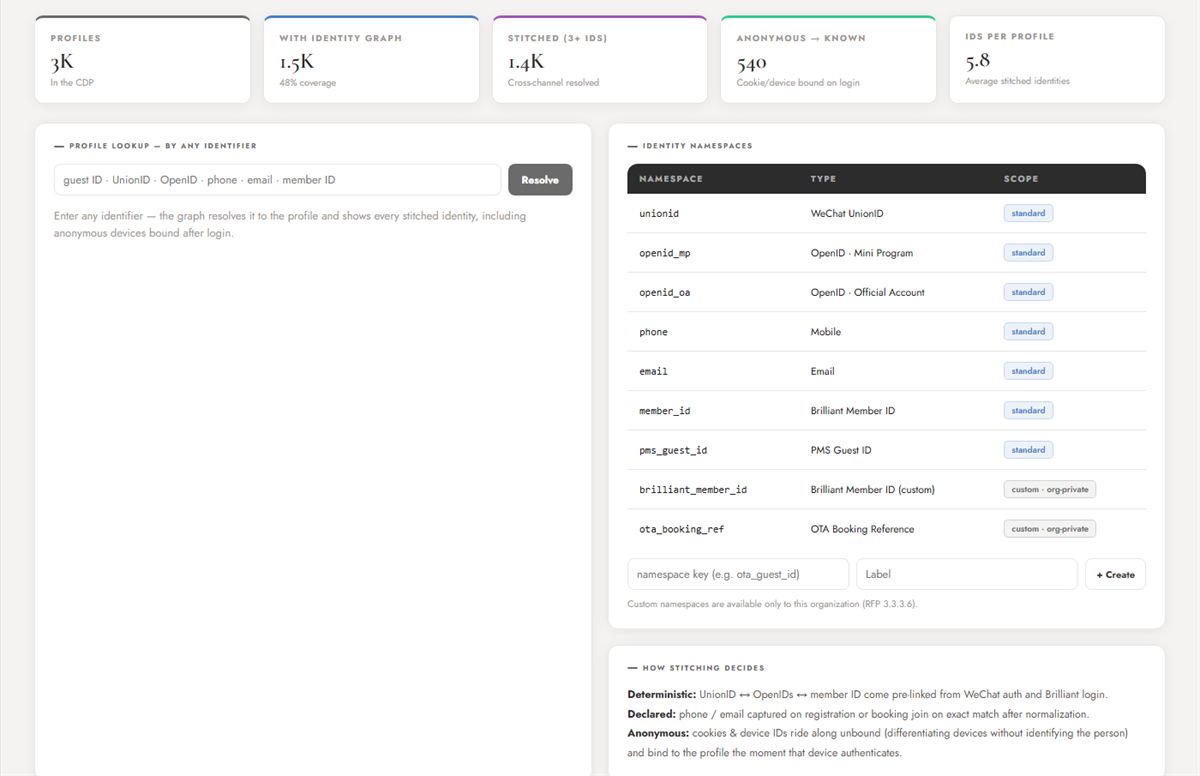Select the unionid namespace row
1200x776 pixels.
(x=886, y=213)
